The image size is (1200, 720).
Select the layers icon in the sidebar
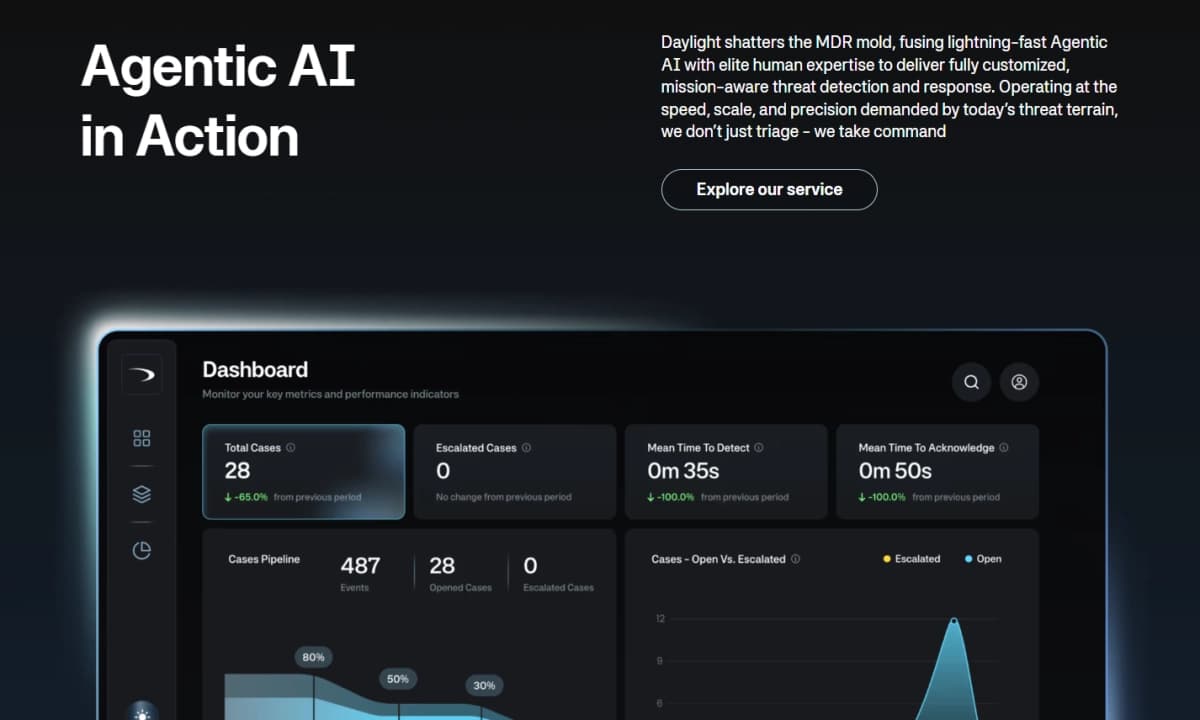[141, 494]
